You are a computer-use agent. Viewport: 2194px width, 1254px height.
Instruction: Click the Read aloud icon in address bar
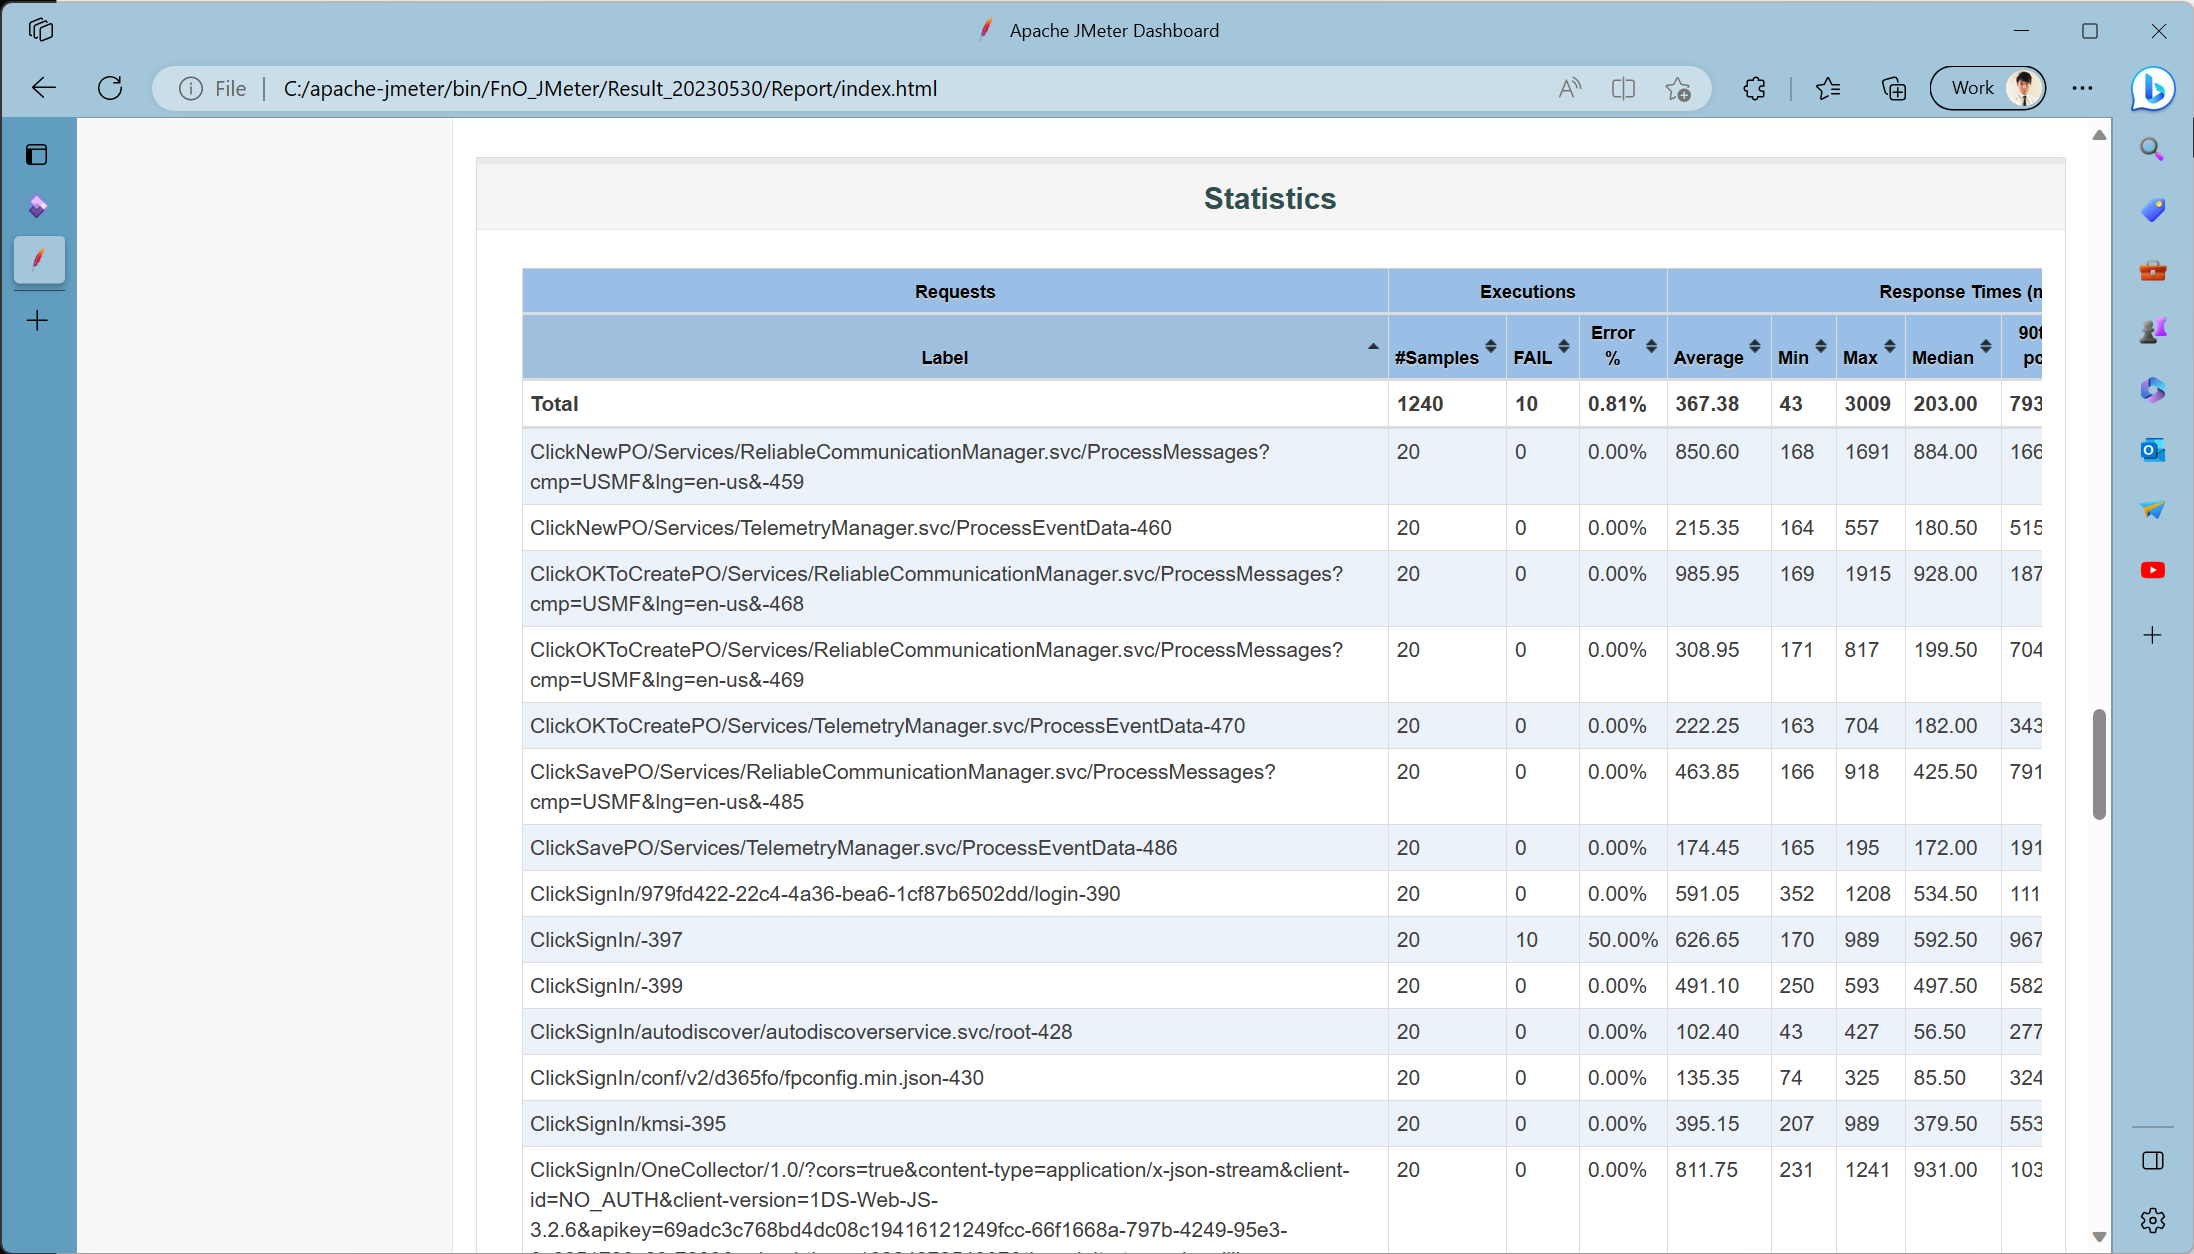[x=1569, y=88]
